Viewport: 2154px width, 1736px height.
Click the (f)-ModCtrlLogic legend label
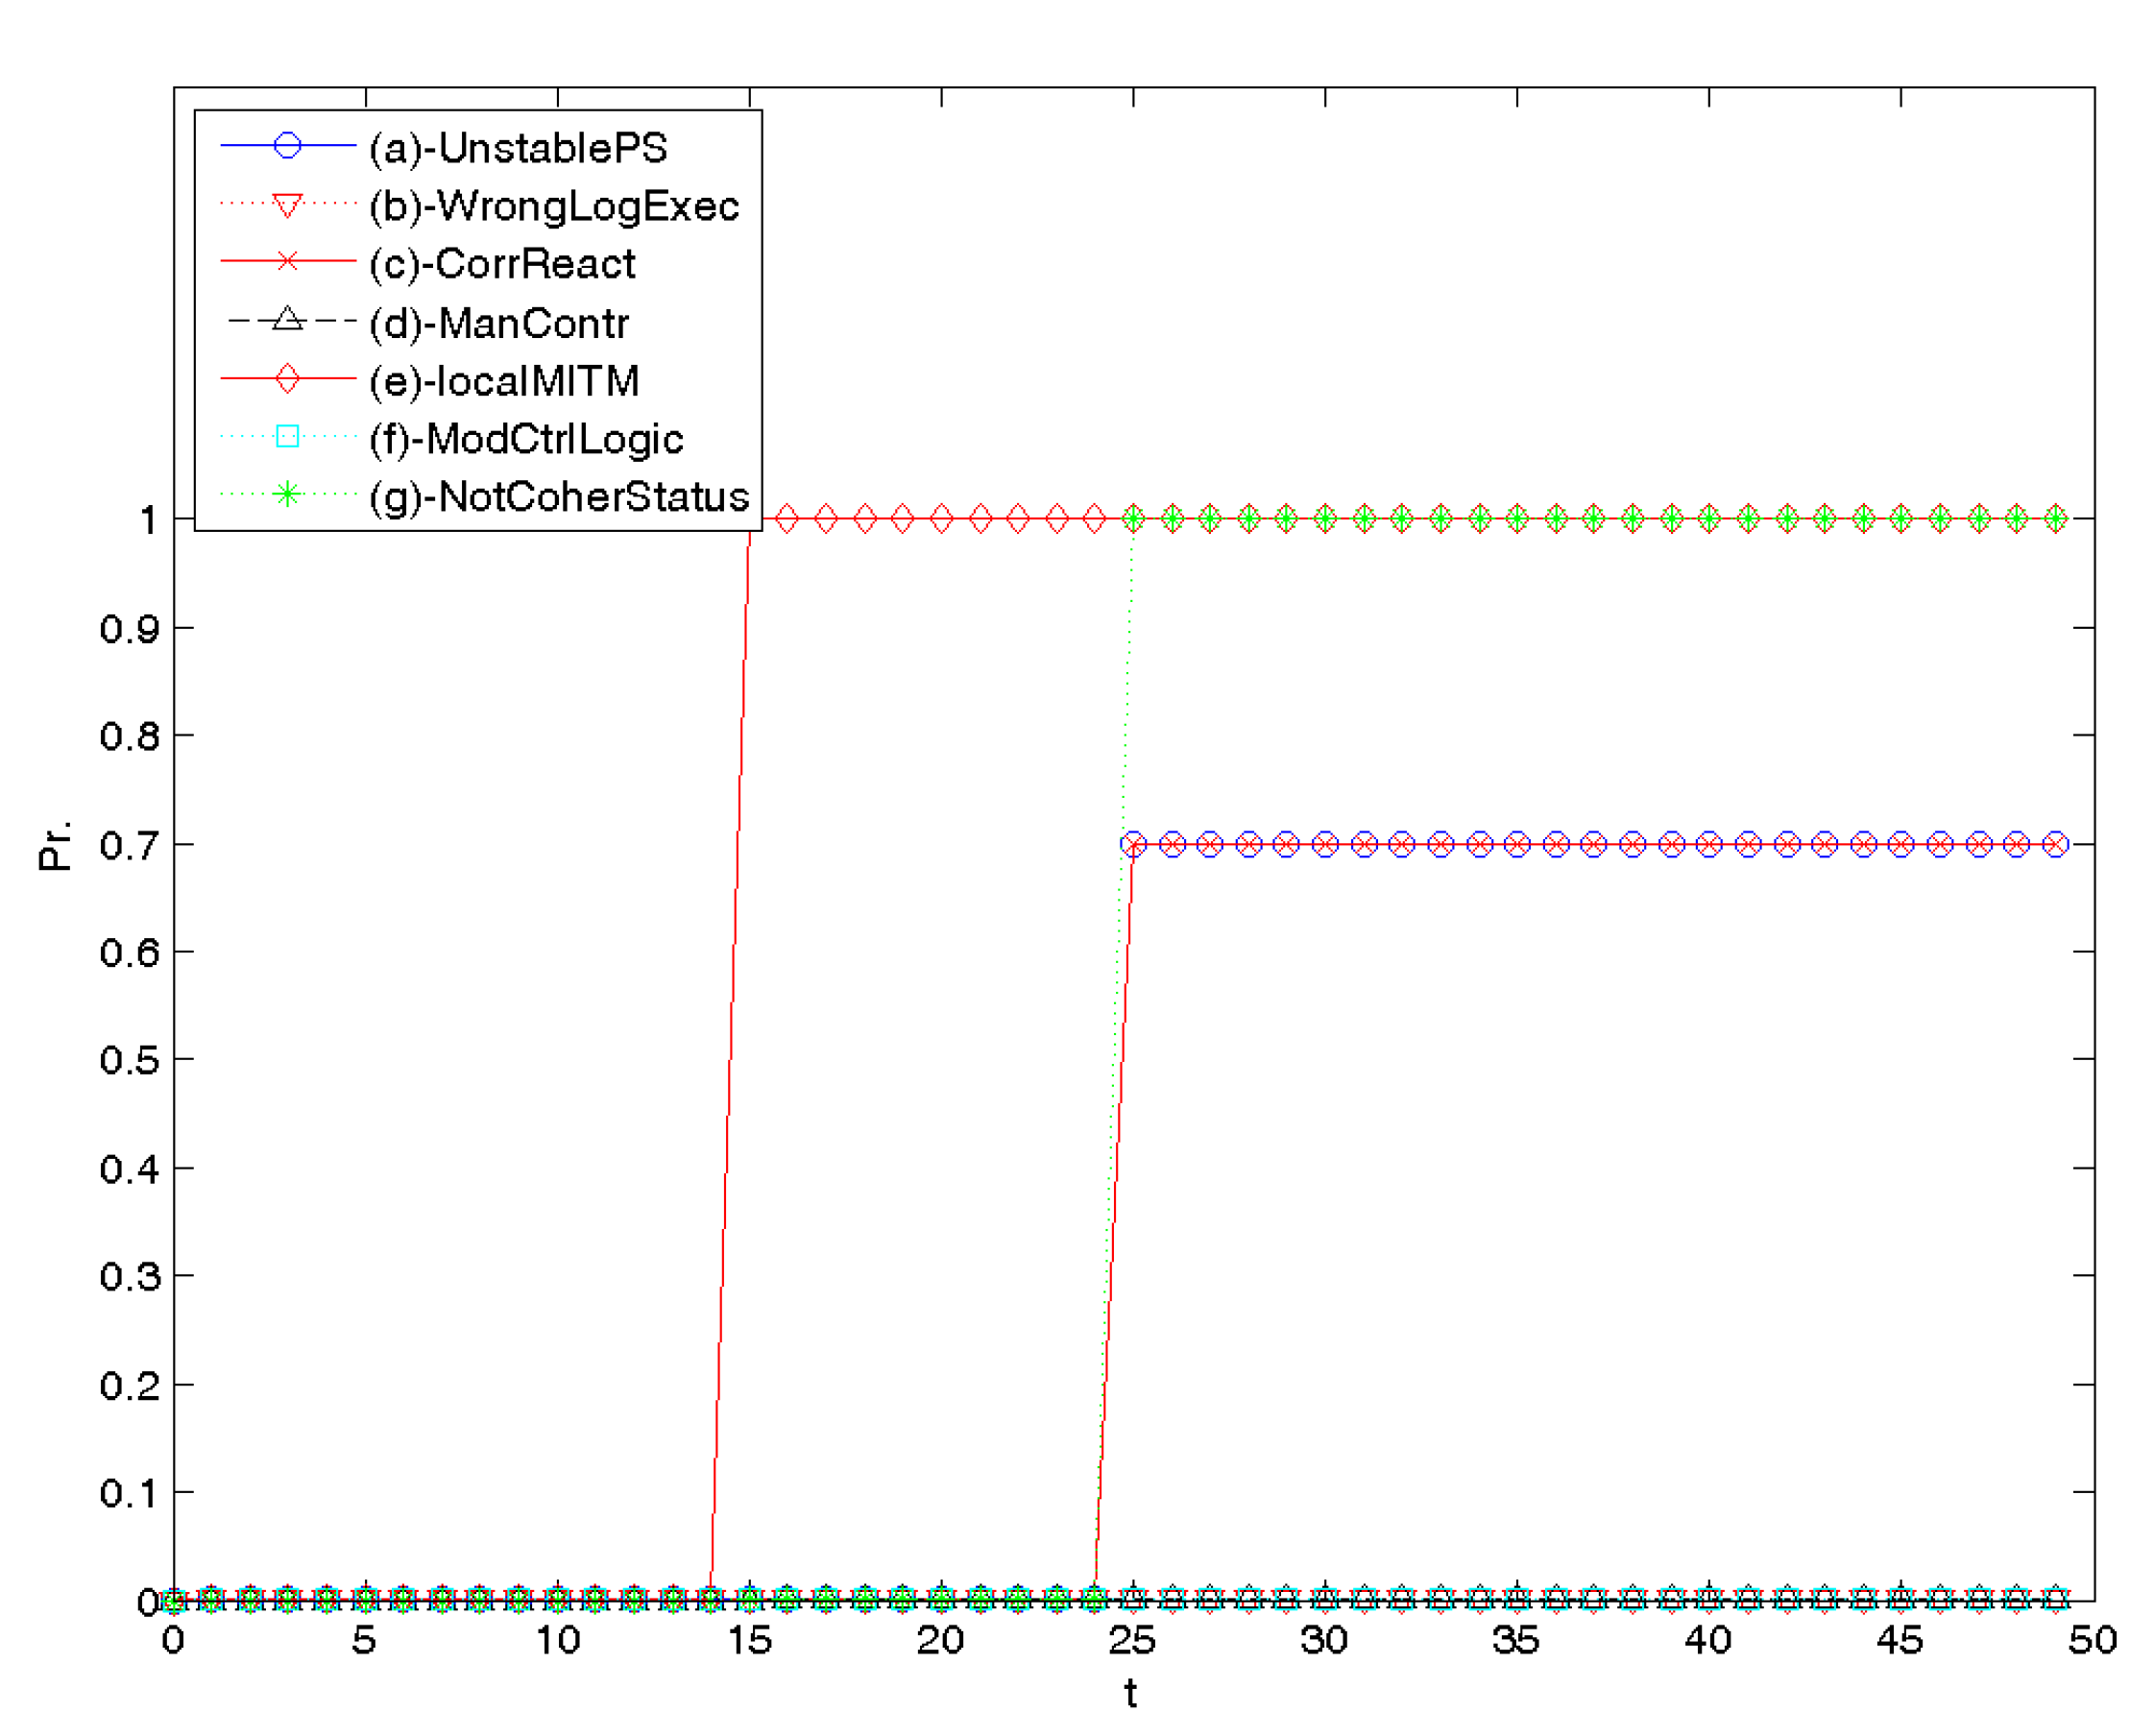pos(526,439)
